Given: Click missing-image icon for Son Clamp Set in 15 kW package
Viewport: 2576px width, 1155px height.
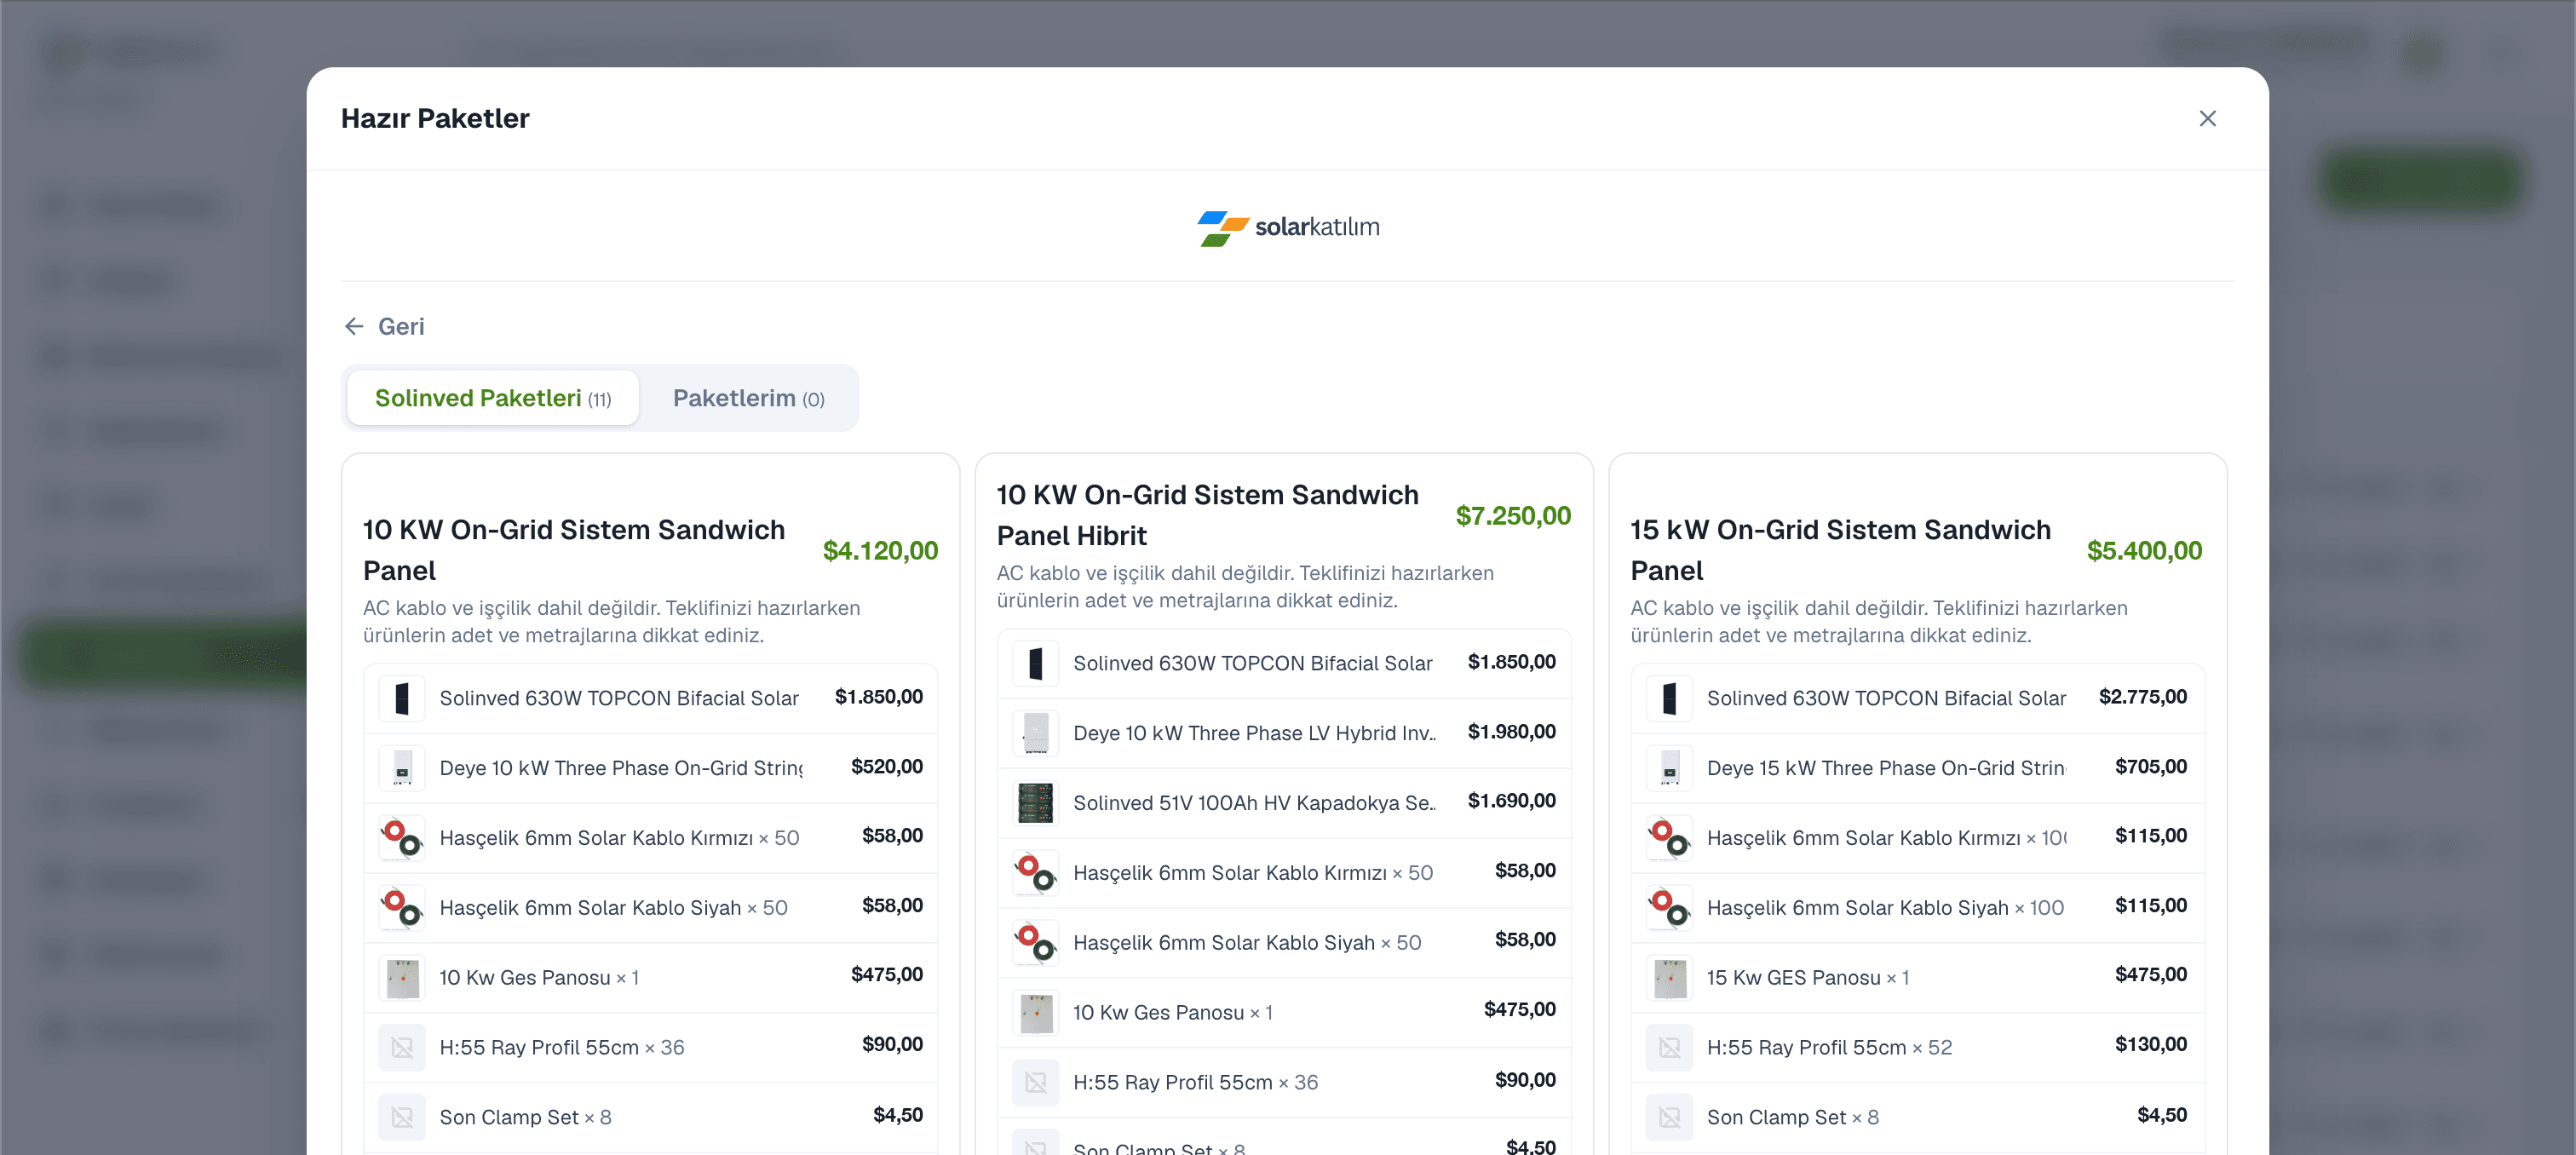Looking at the screenshot, I should click(x=1669, y=1117).
